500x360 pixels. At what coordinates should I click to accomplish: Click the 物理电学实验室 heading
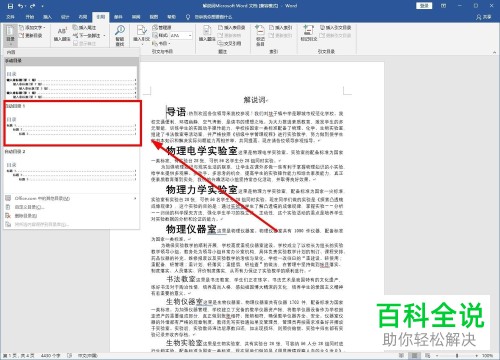[202, 151]
